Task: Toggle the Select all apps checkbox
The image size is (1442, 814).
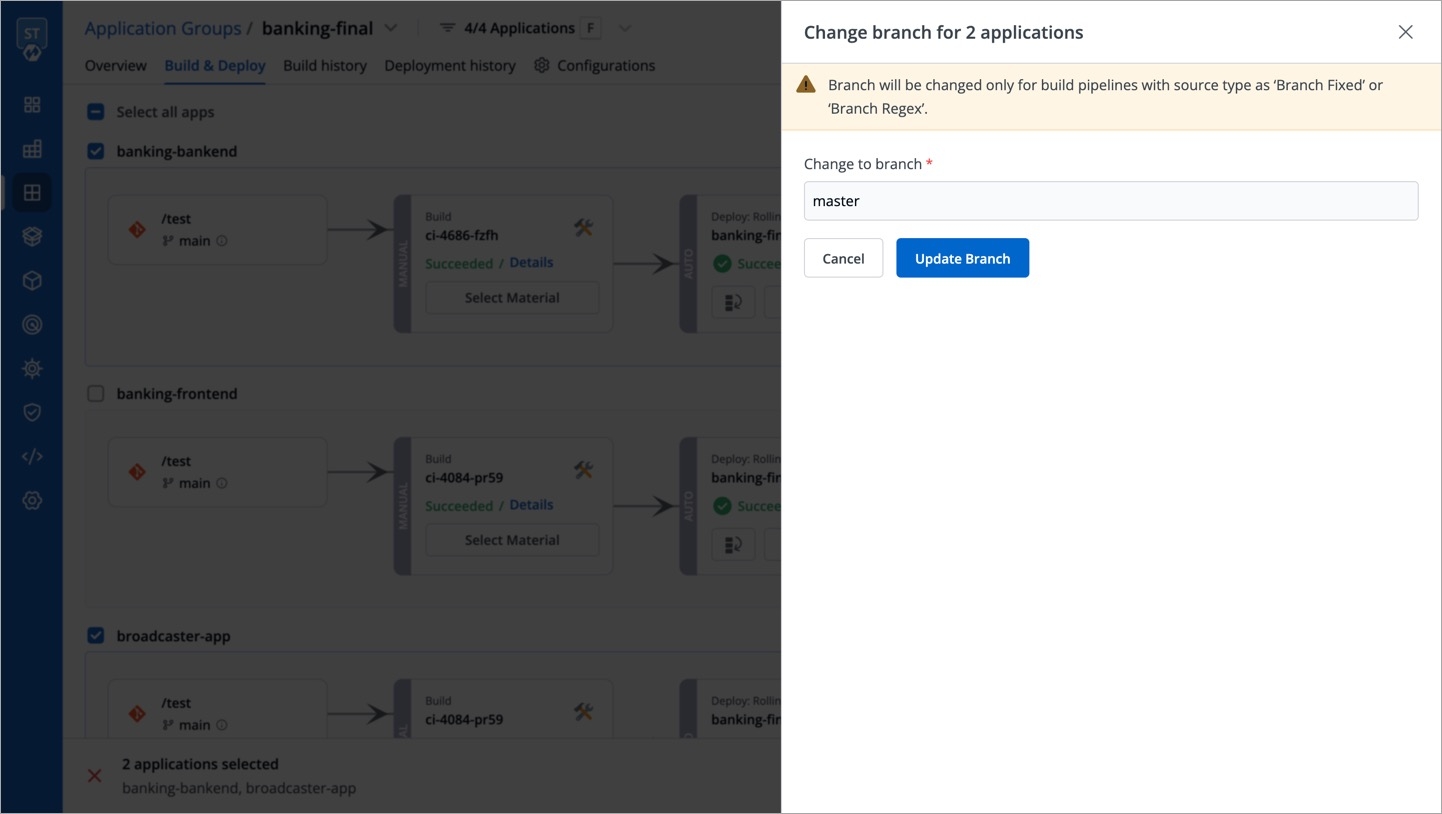Action: pos(96,112)
